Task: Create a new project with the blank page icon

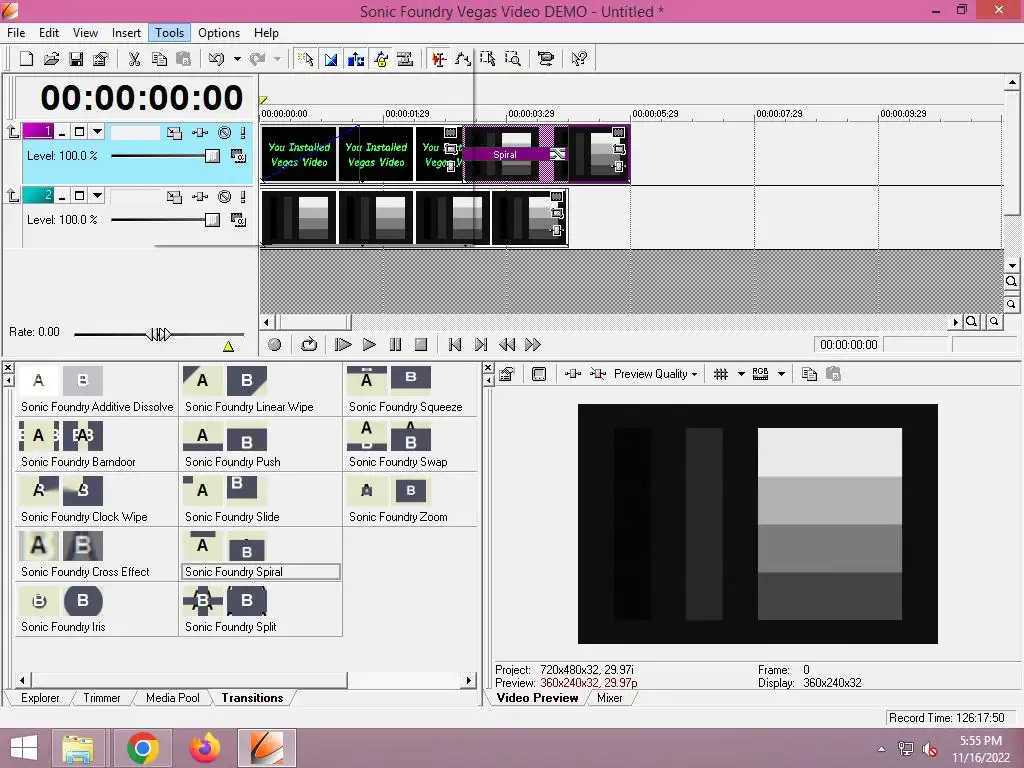Action: pyautogui.click(x=26, y=59)
